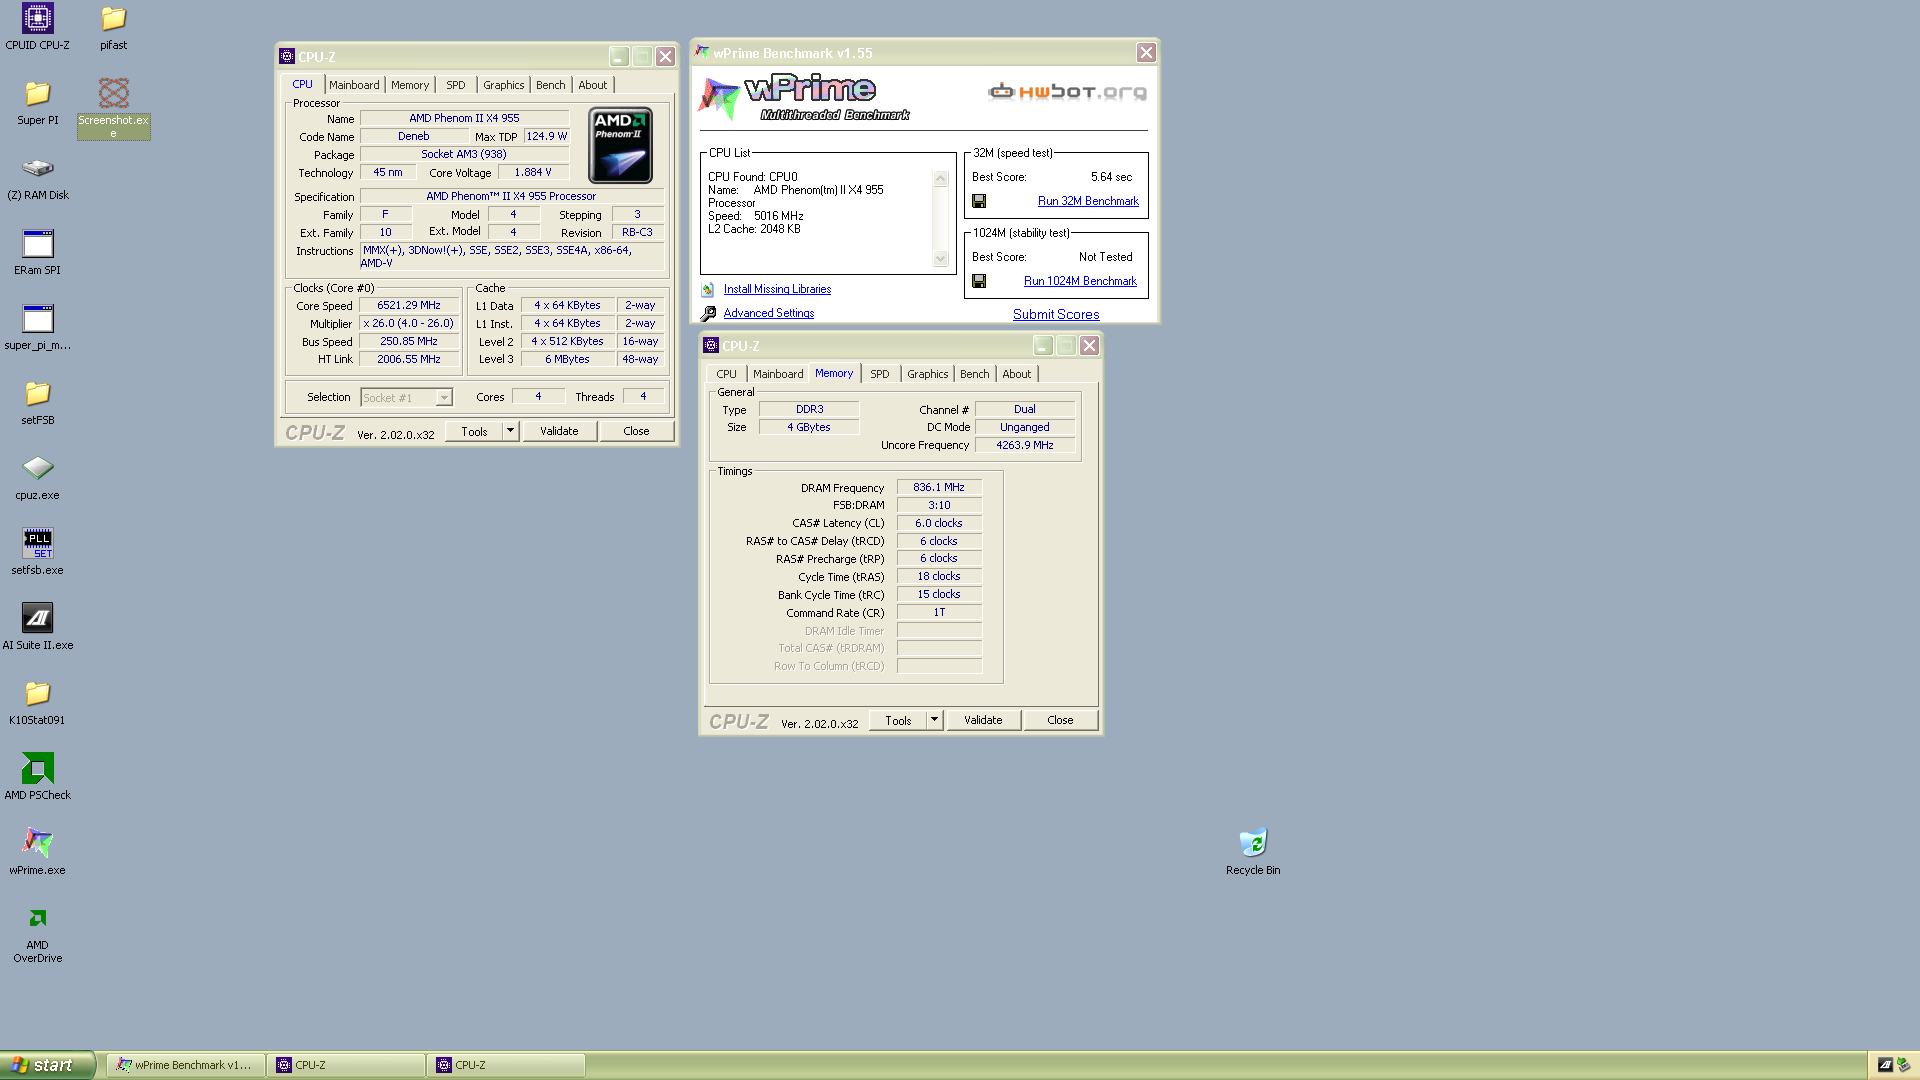Open the setFSB folder icon

coord(37,402)
